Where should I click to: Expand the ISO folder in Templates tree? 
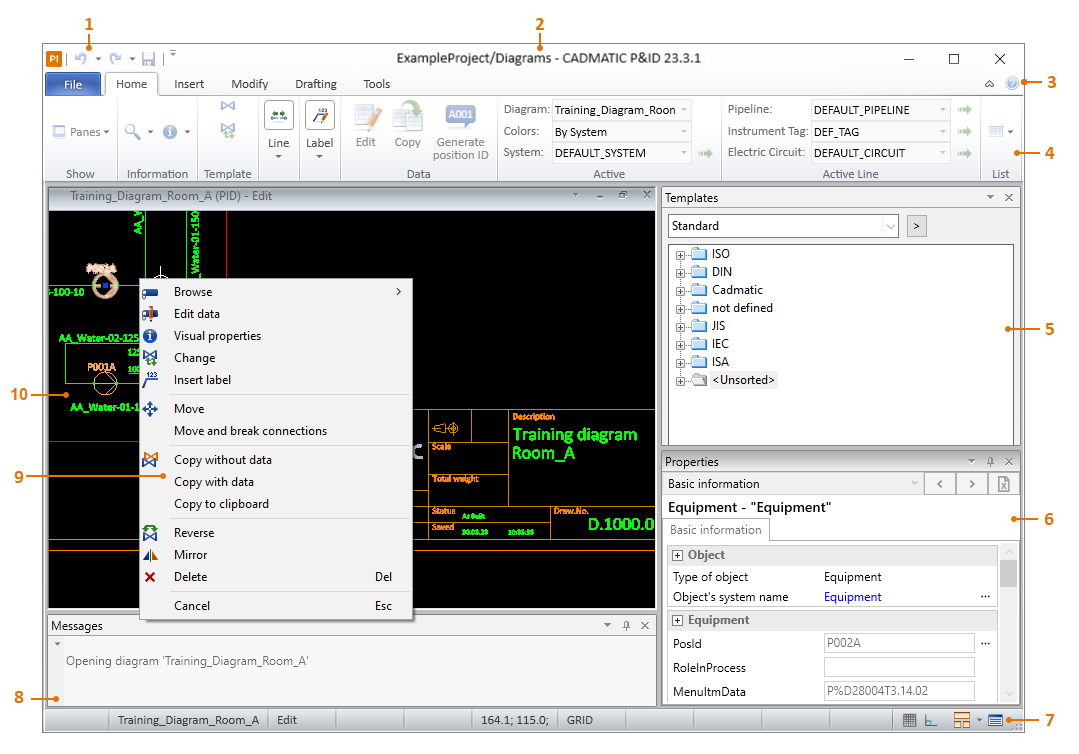pos(681,255)
